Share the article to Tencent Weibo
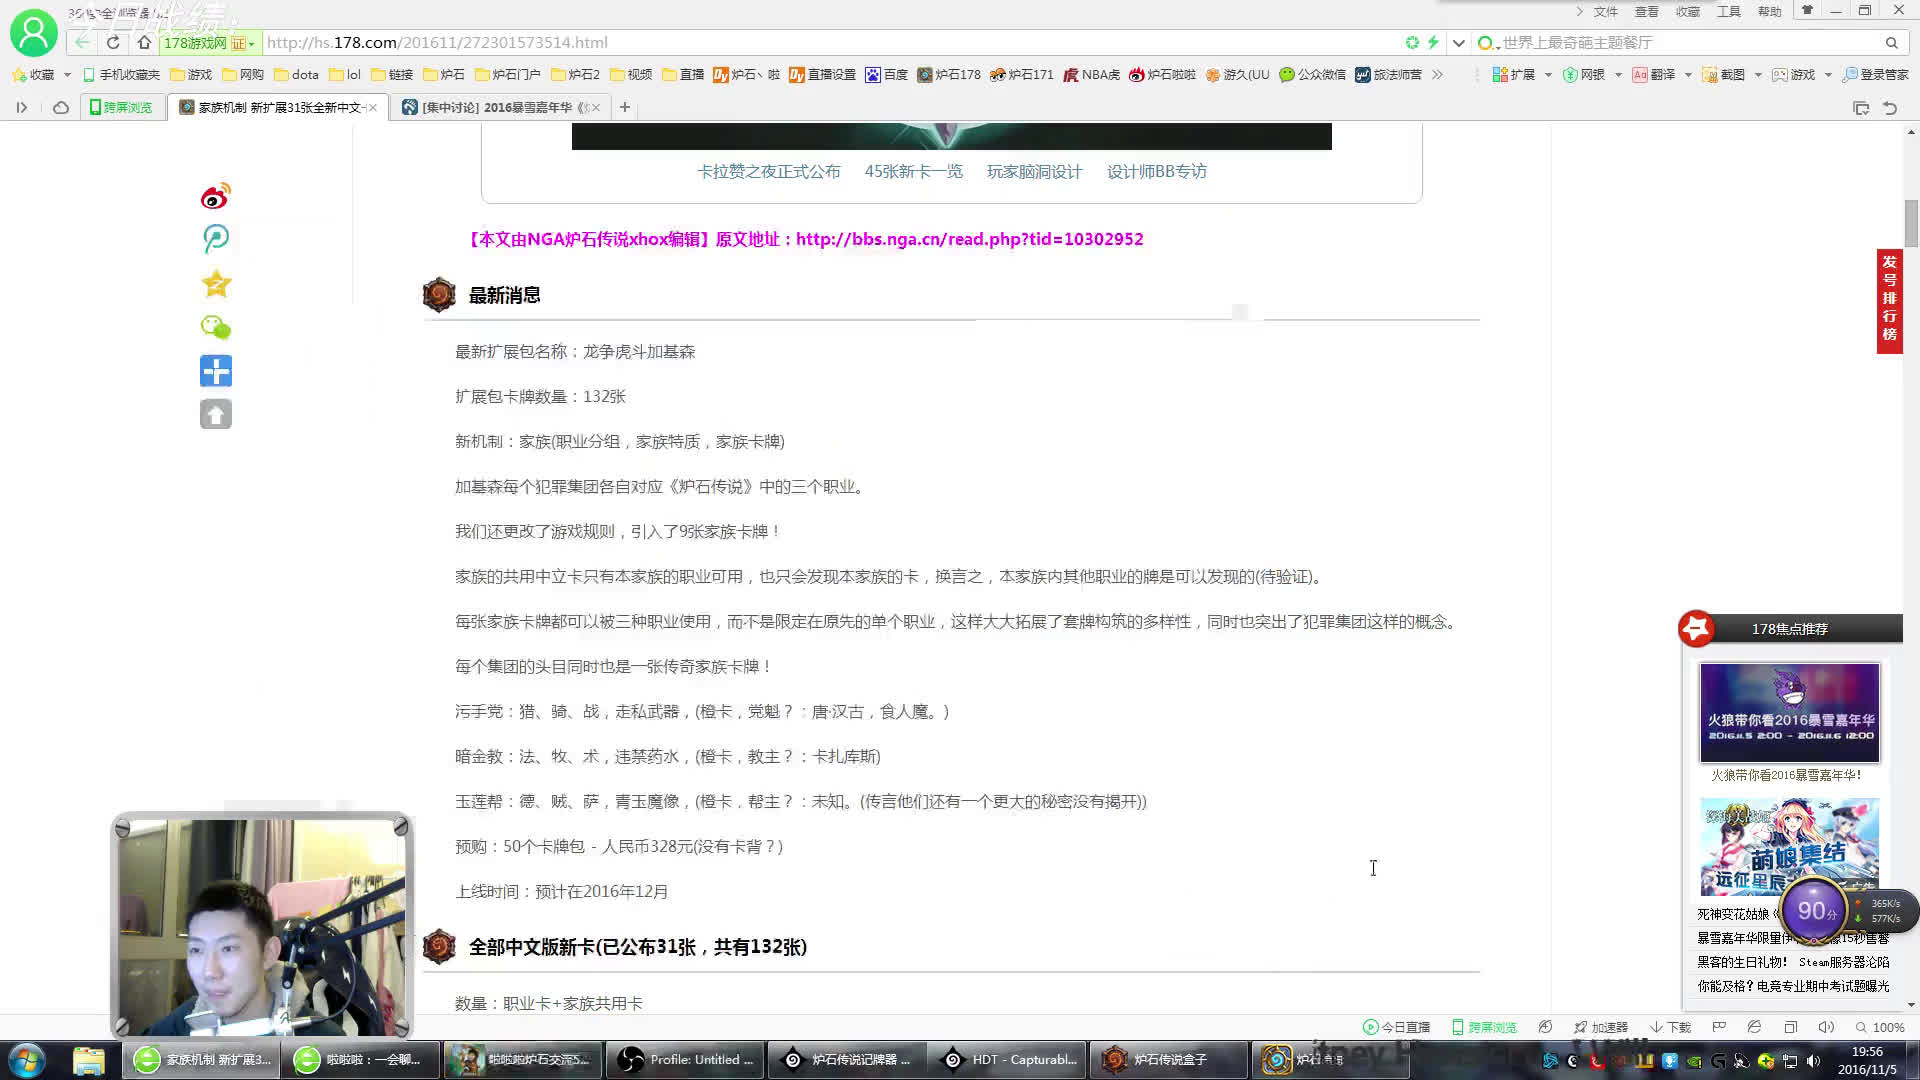This screenshot has width=1920, height=1080. coord(216,239)
